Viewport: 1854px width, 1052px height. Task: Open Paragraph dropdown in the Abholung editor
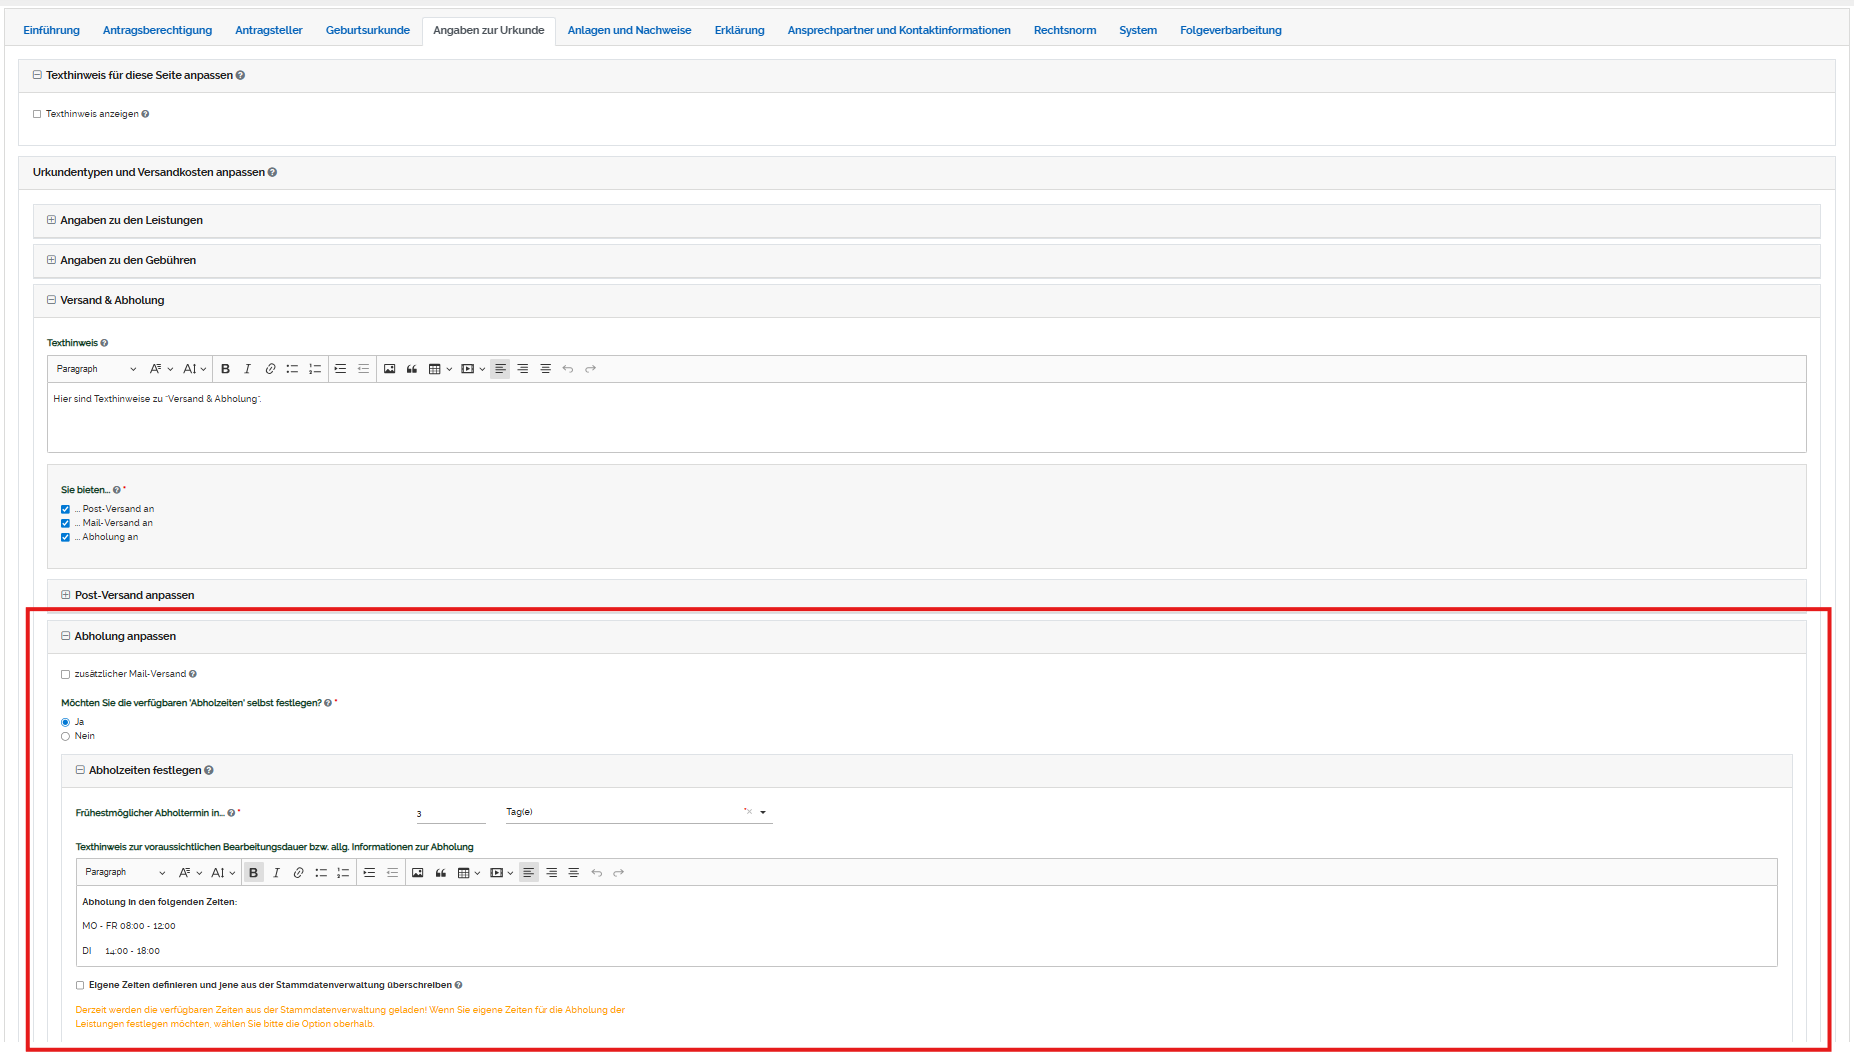(125, 873)
